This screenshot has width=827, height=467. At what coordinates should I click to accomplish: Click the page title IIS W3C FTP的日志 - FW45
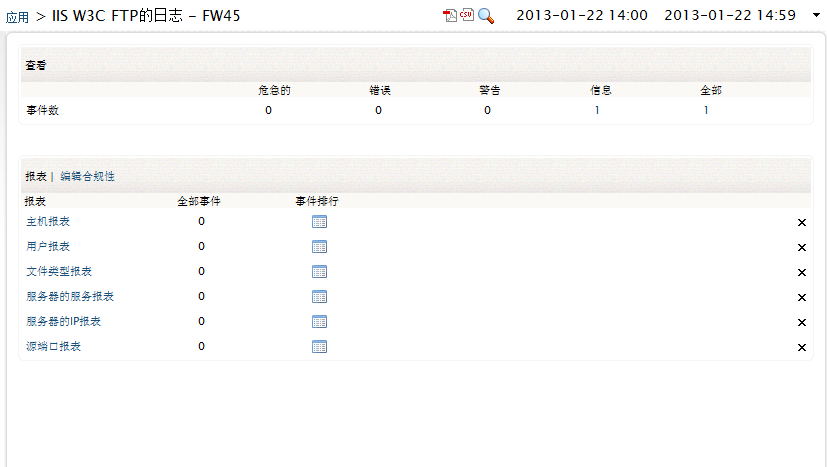(x=146, y=16)
